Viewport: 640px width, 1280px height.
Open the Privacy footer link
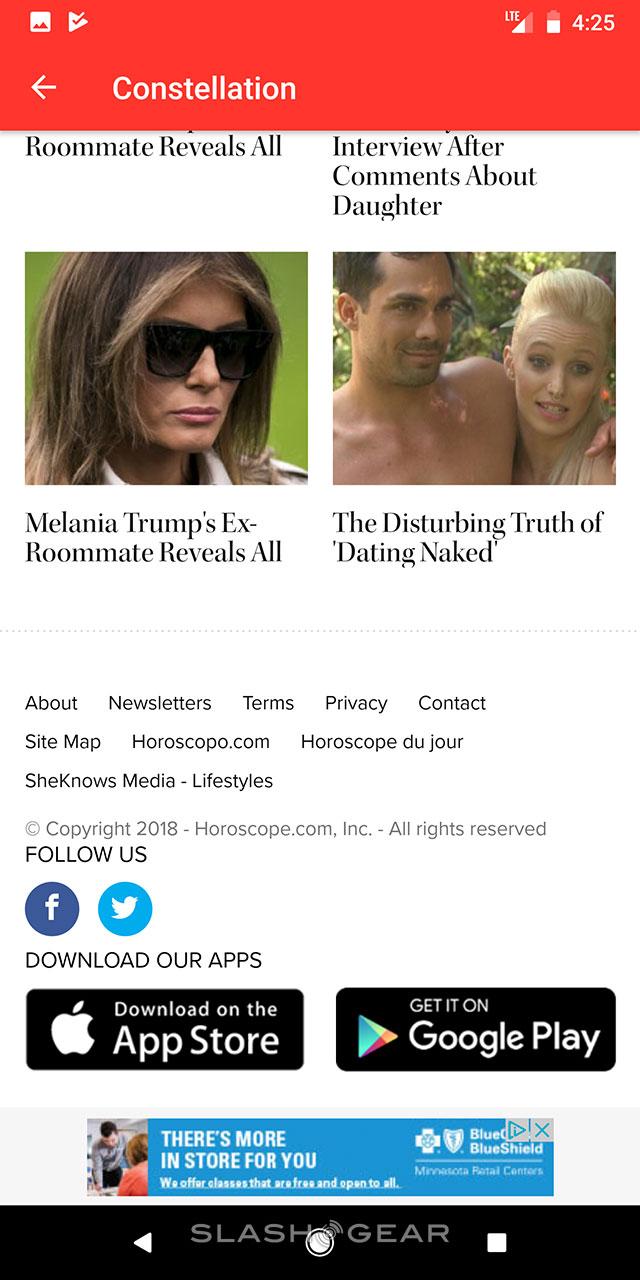pos(356,703)
